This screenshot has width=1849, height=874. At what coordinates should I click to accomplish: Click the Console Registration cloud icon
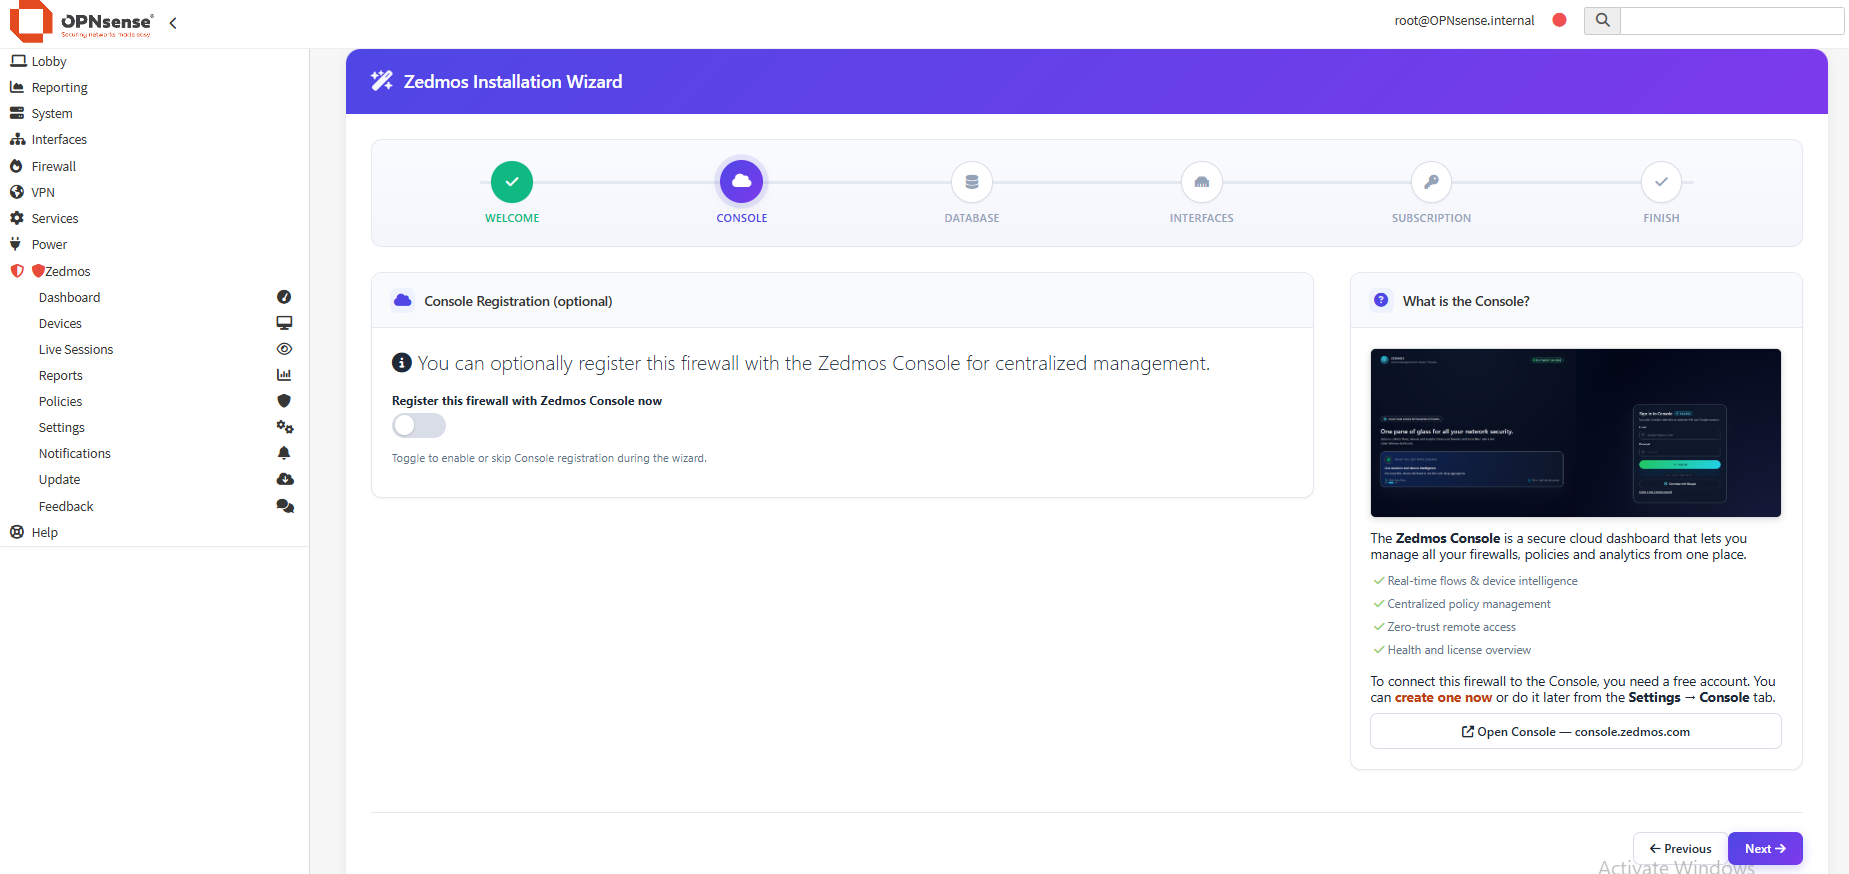tap(403, 300)
